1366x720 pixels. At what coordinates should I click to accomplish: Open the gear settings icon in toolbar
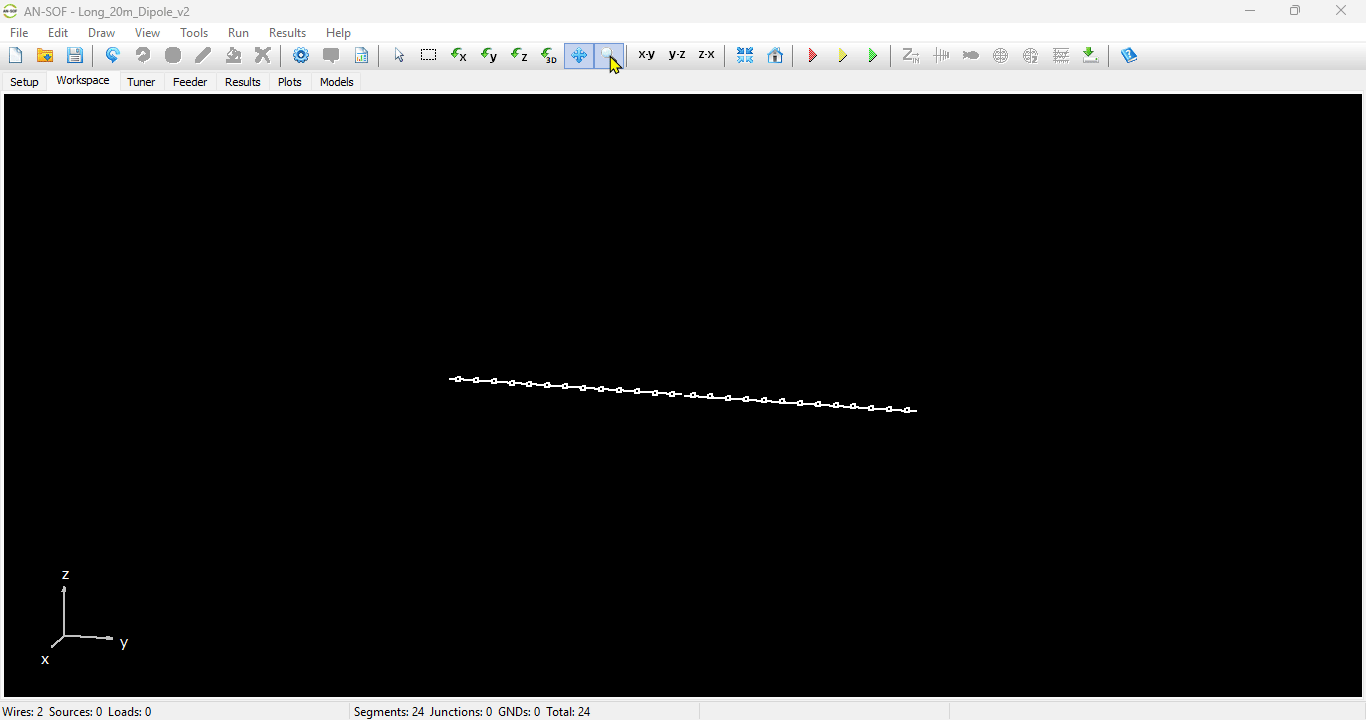[301, 56]
